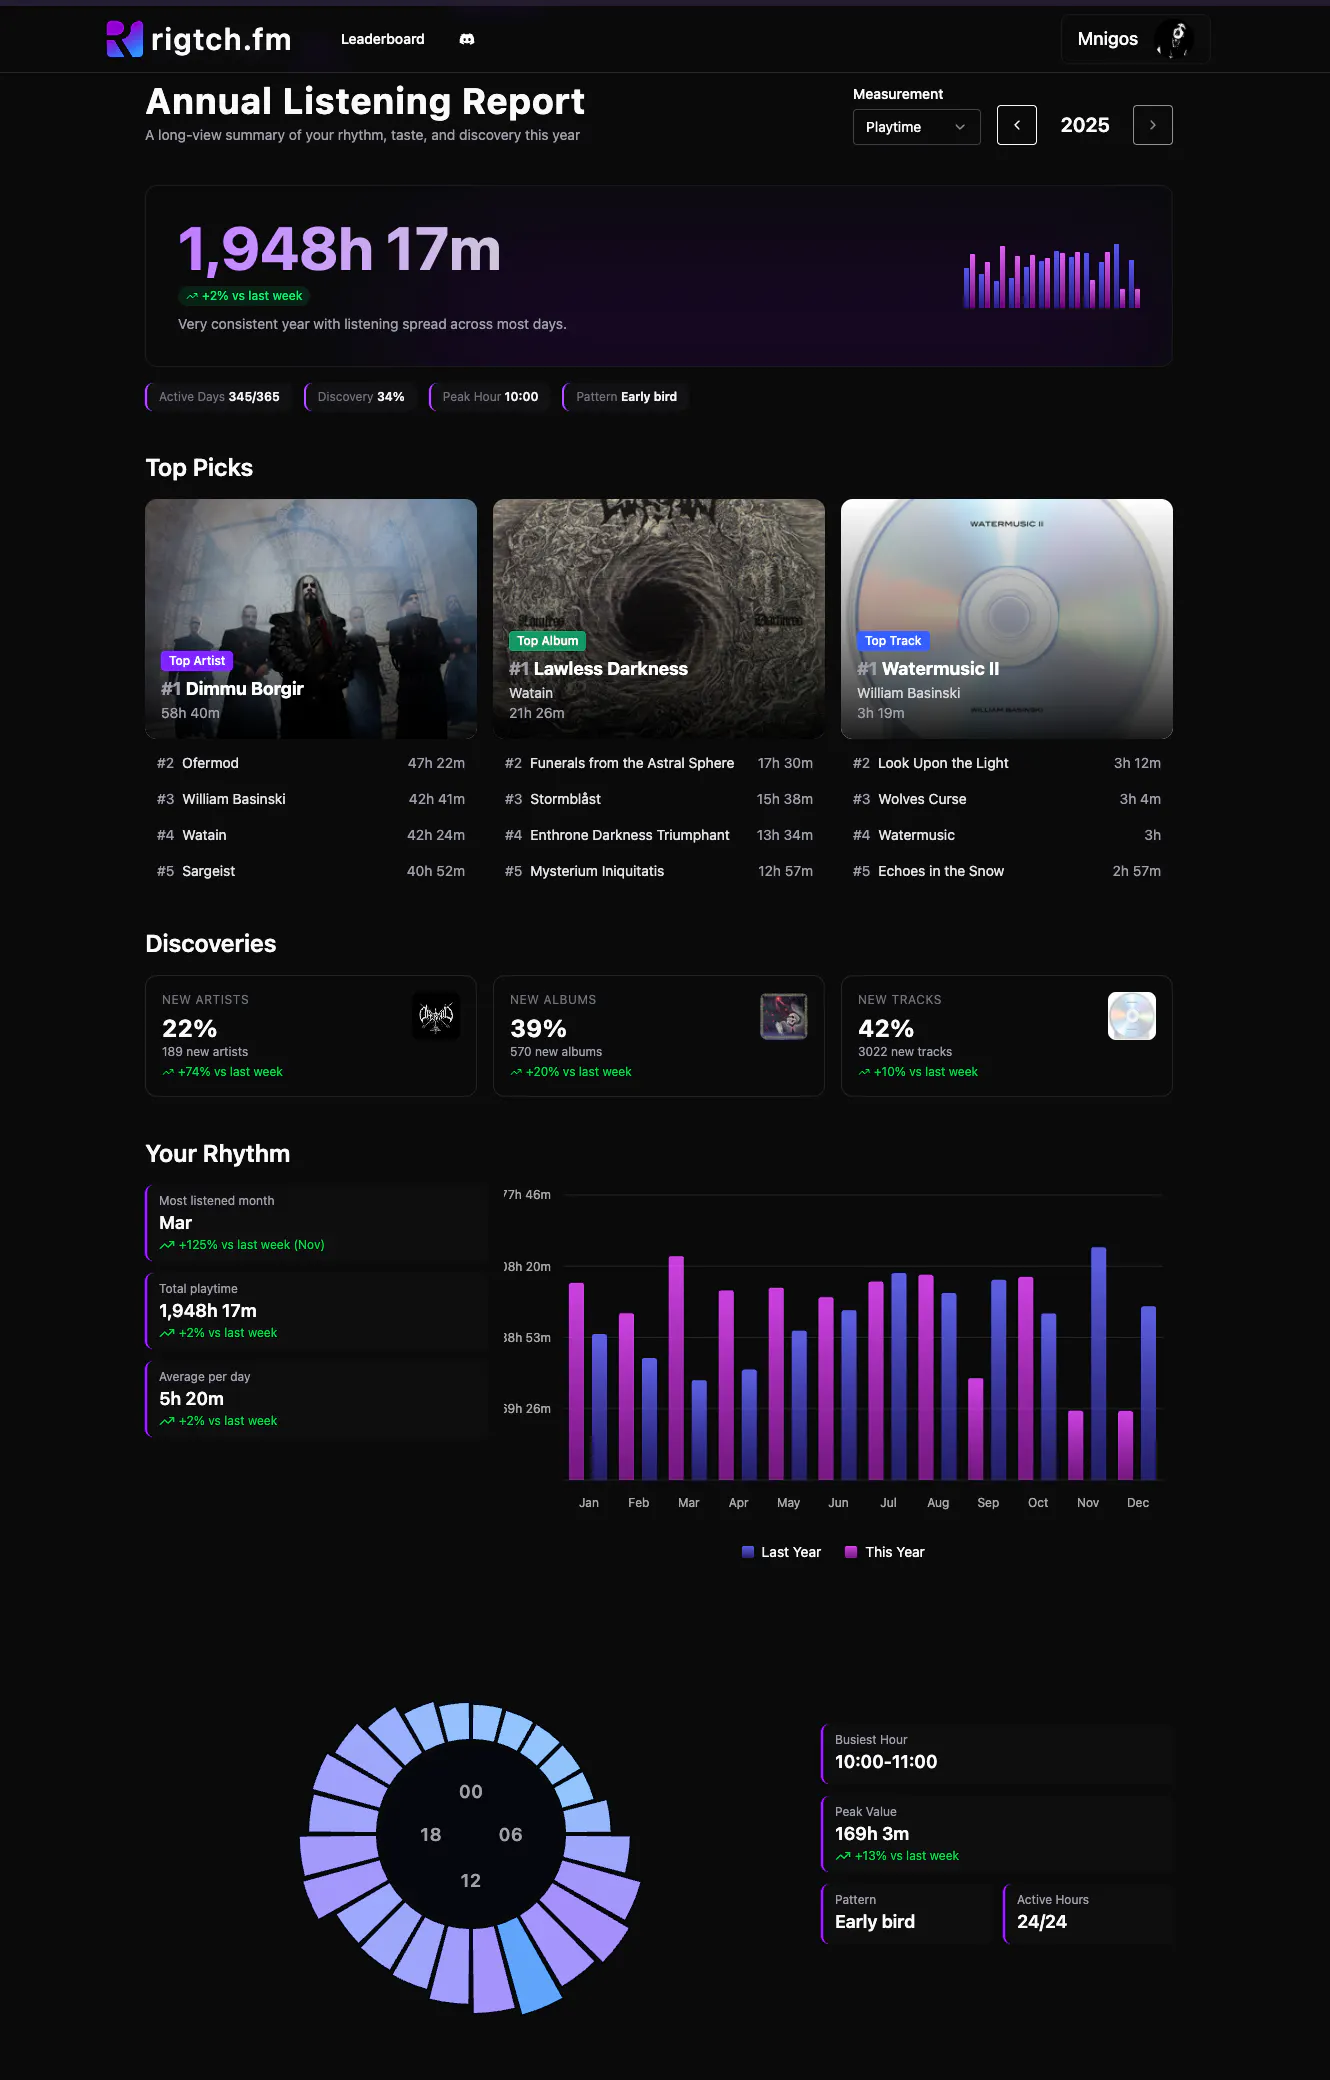
Task: Click the trend arrow under 570 new albums
Action: pyautogui.click(x=516, y=1072)
